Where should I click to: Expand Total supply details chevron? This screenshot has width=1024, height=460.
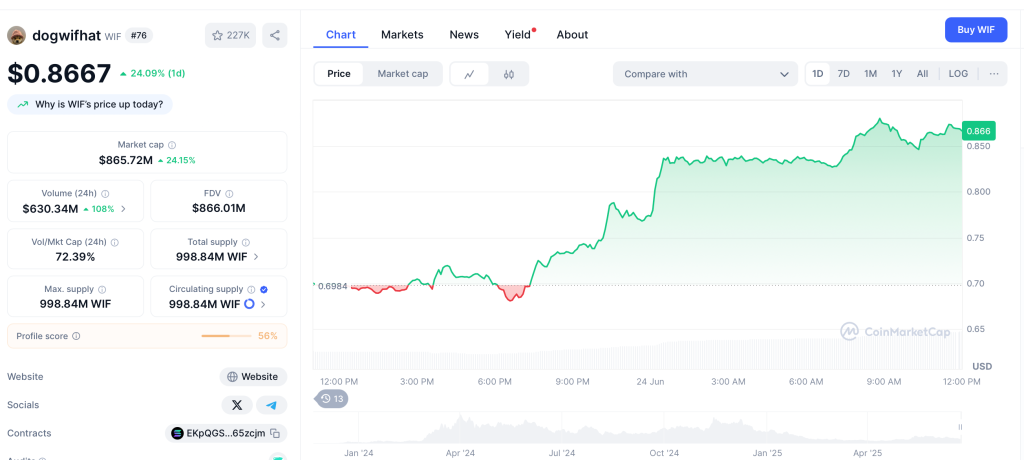(256, 257)
